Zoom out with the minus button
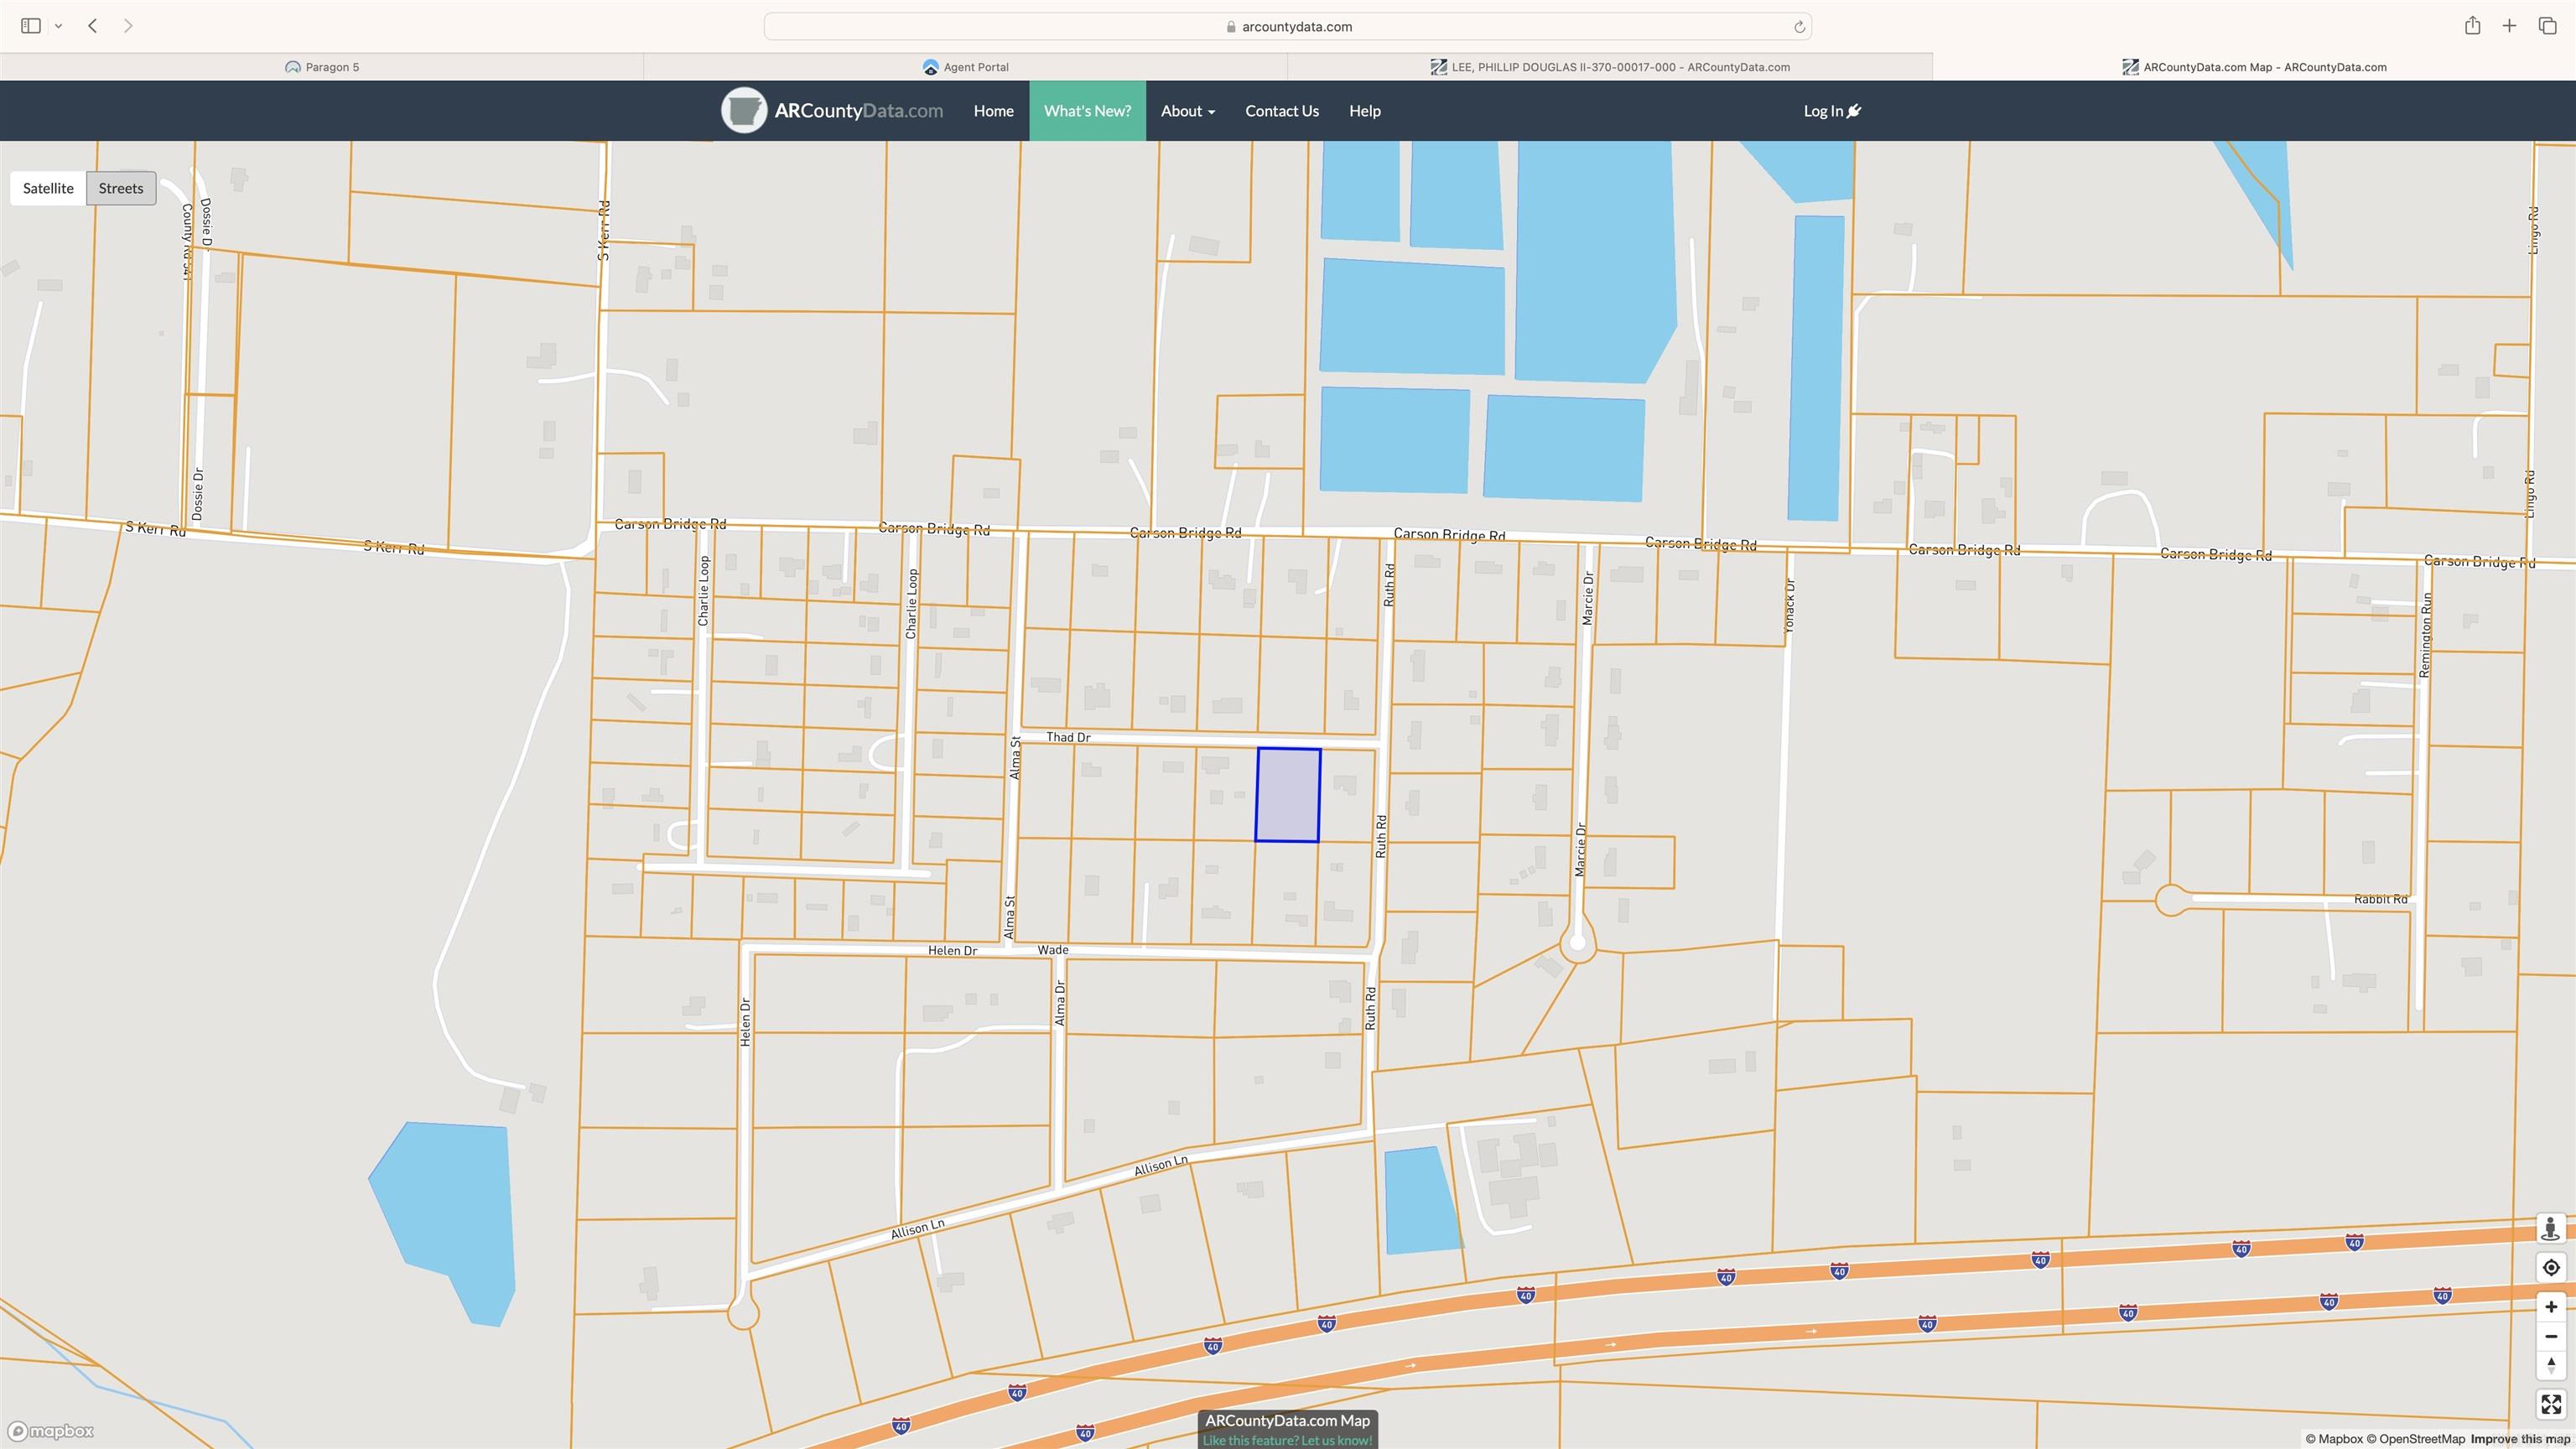 (2550, 1337)
